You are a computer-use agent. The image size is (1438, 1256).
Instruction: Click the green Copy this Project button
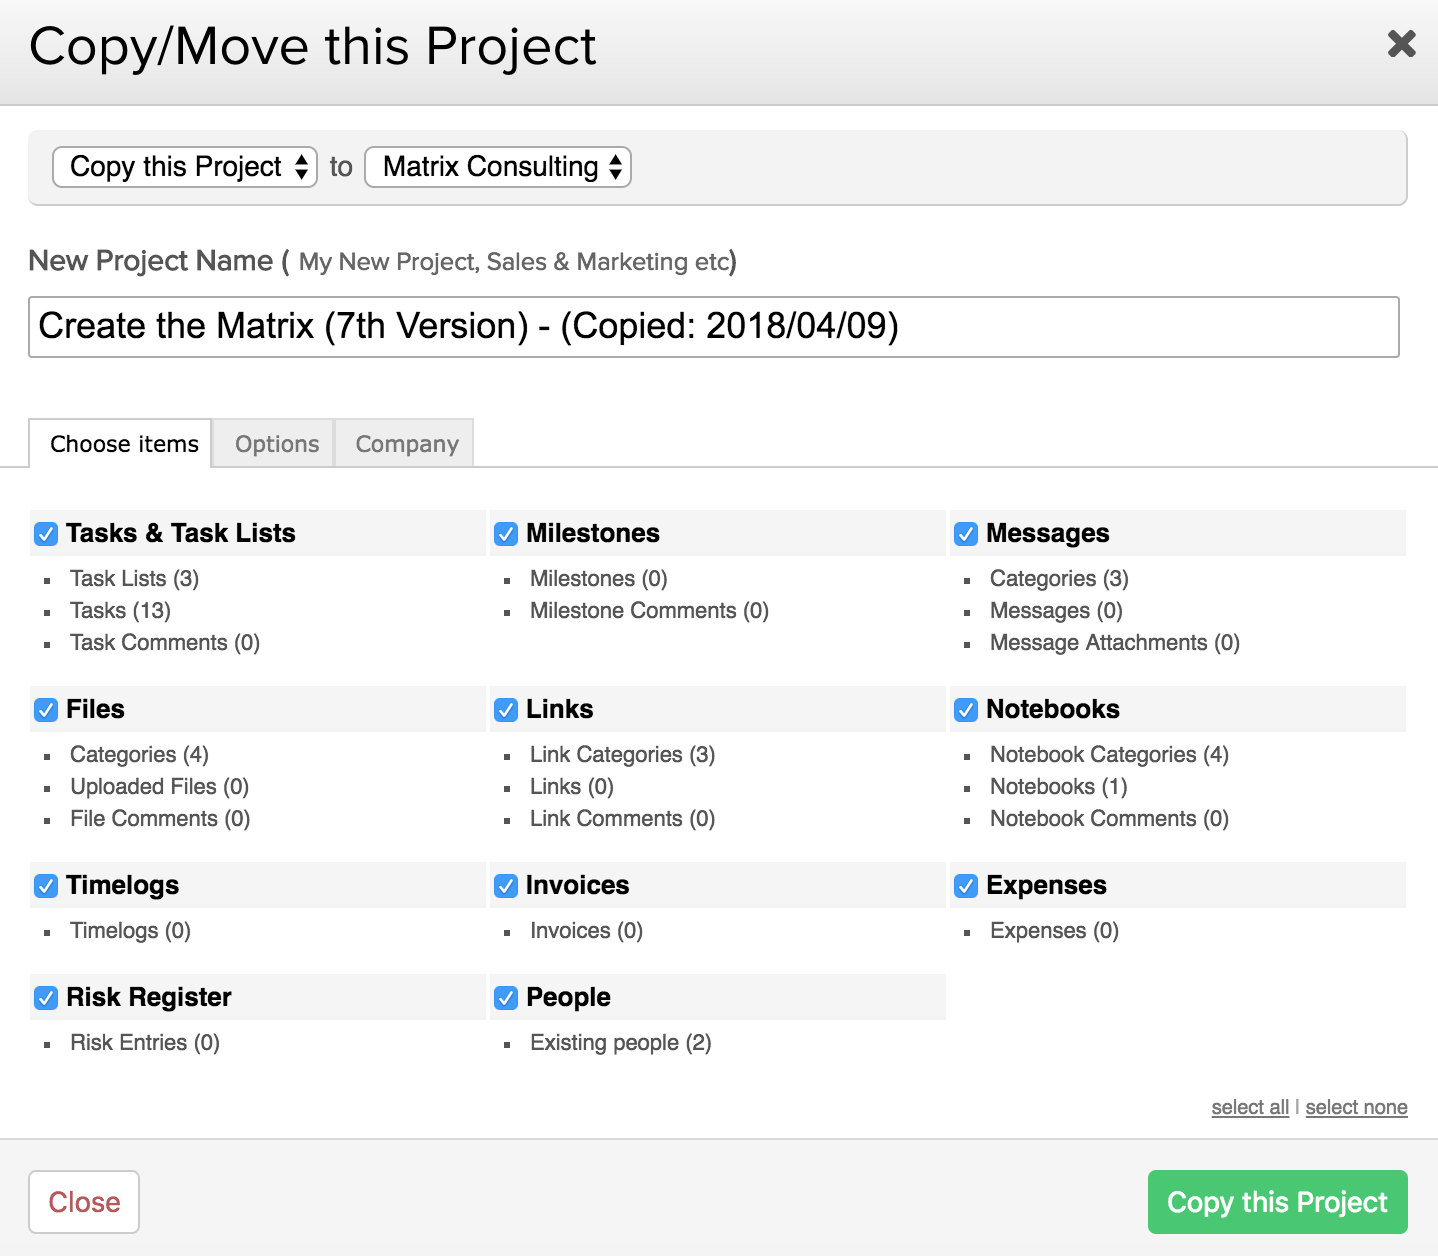coord(1277,1202)
